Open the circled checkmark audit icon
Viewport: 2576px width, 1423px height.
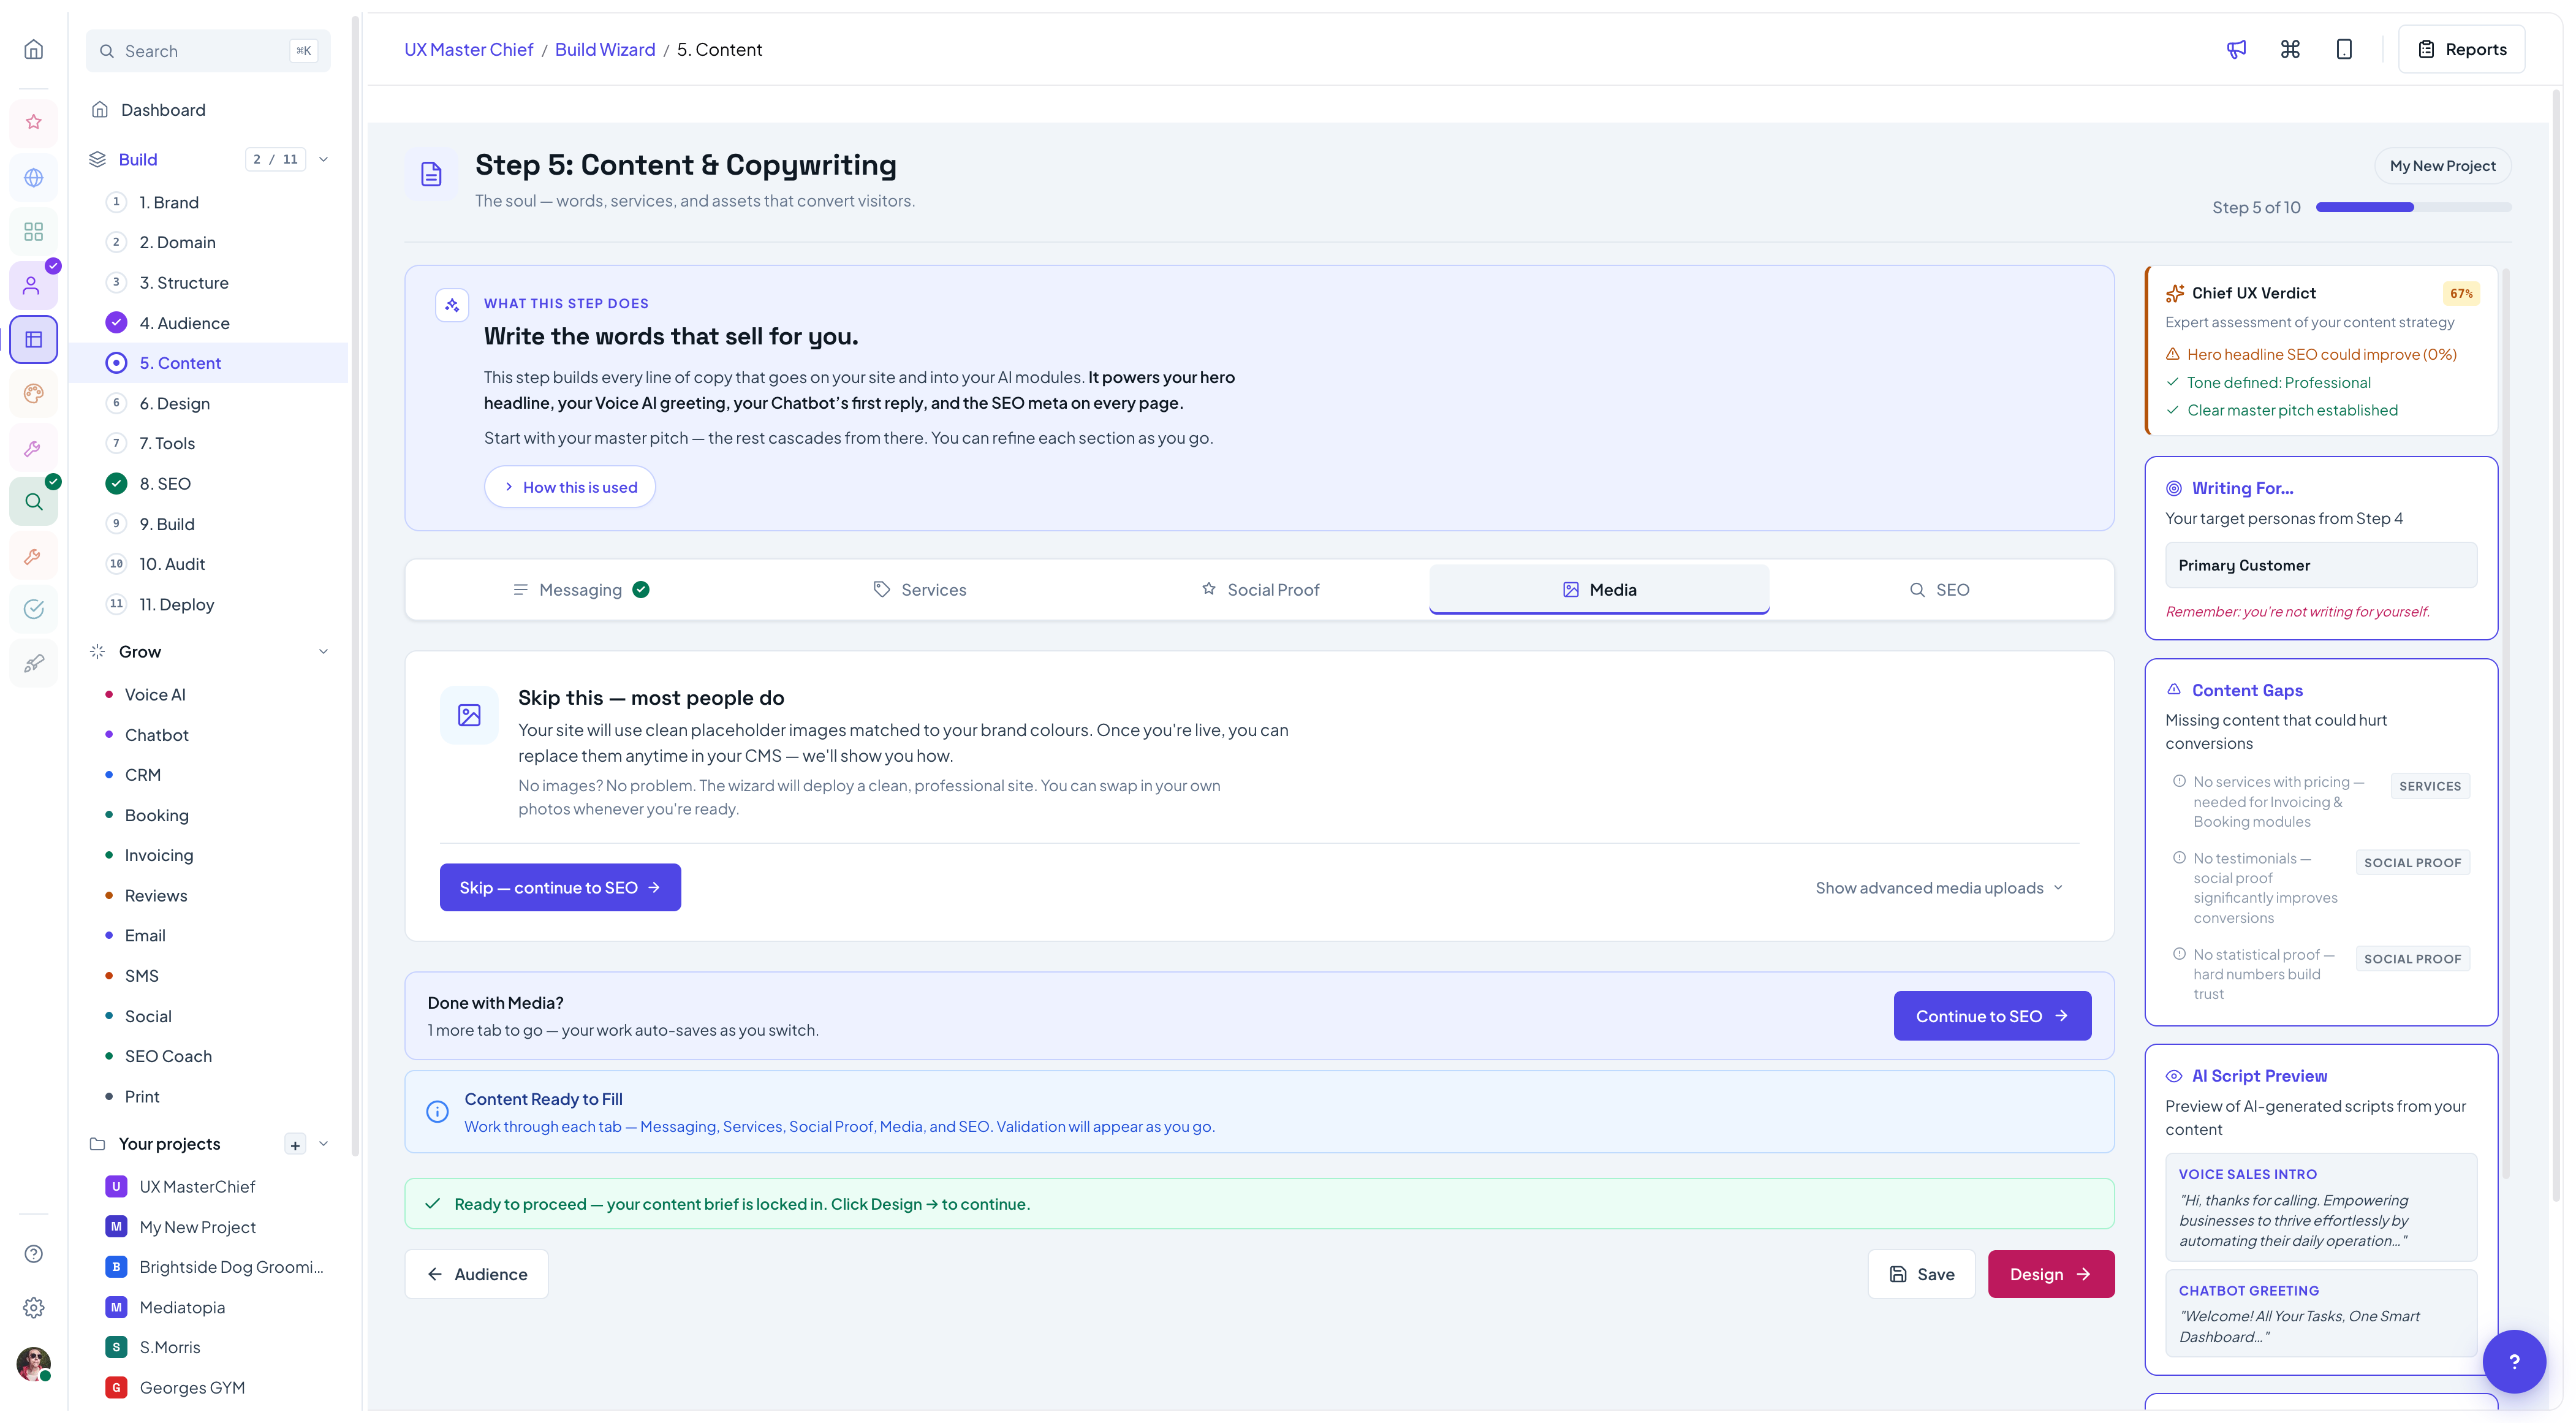(33, 609)
